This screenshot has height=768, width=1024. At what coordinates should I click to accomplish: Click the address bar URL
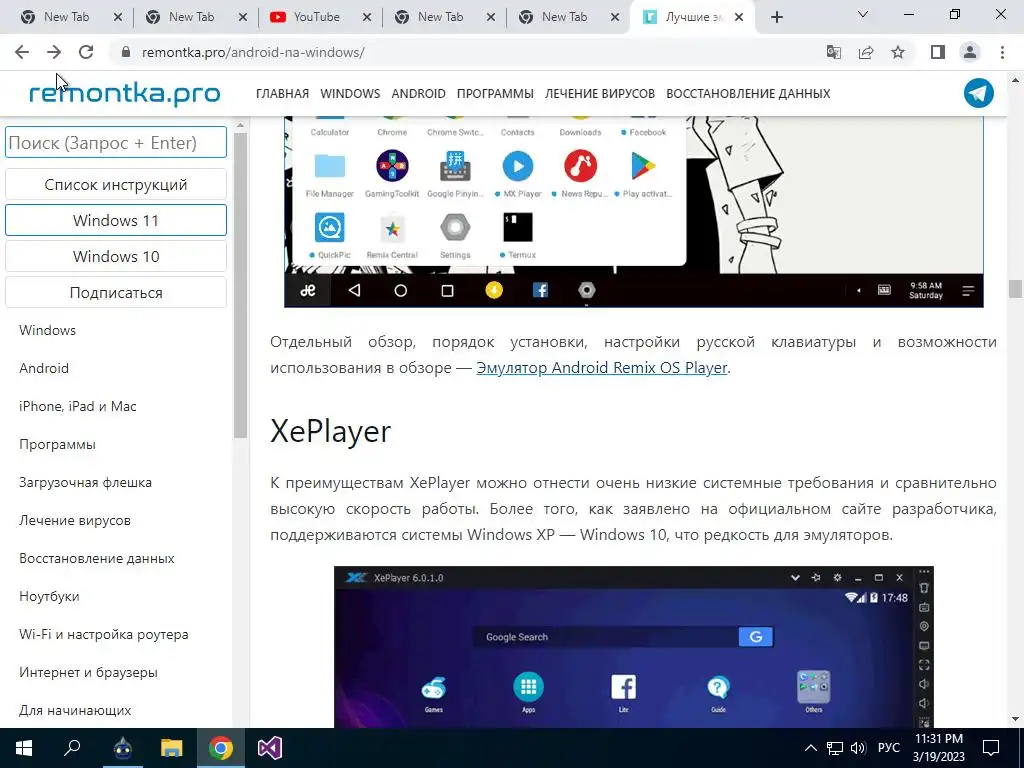(x=253, y=52)
